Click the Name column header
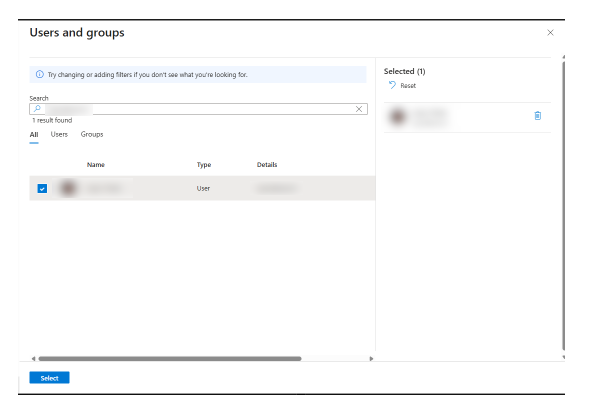The image size is (597, 415). click(x=96, y=164)
